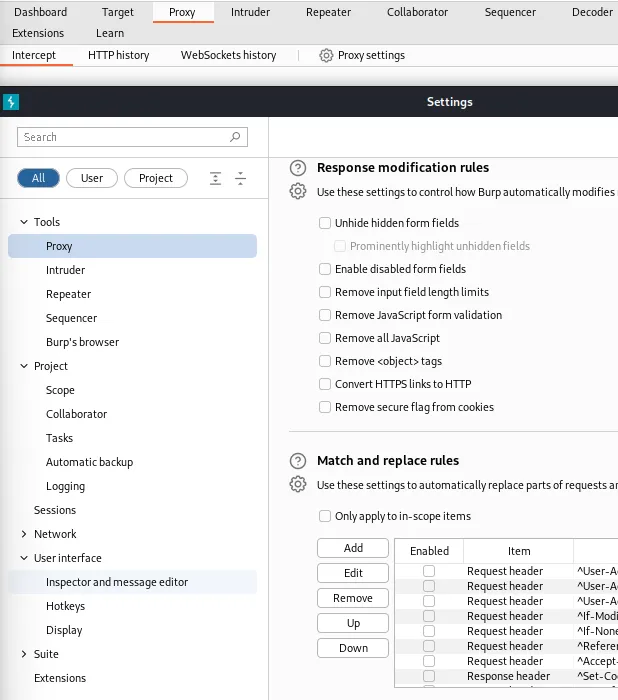Image resolution: width=618 pixels, height=700 pixels.
Task: Expand the Network tree section
Action: (24, 534)
